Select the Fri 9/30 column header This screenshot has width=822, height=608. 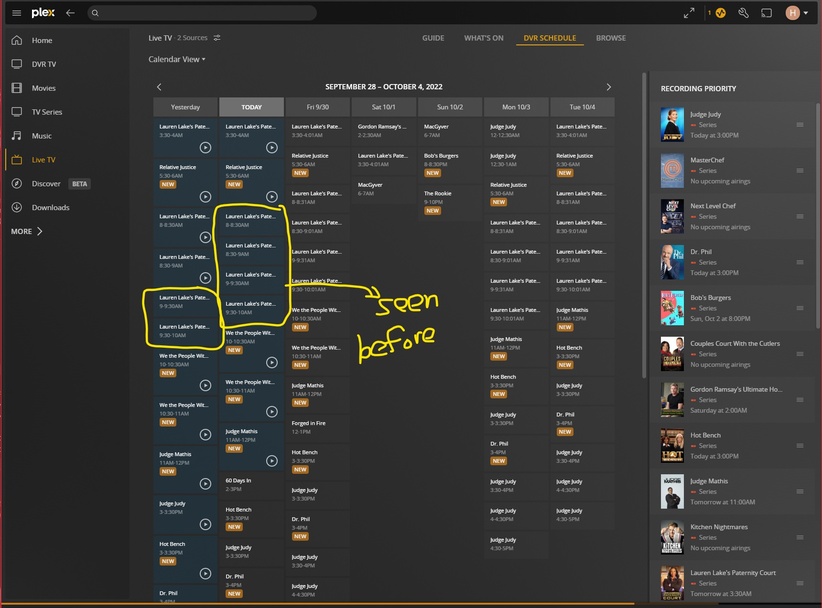(318, 107)
